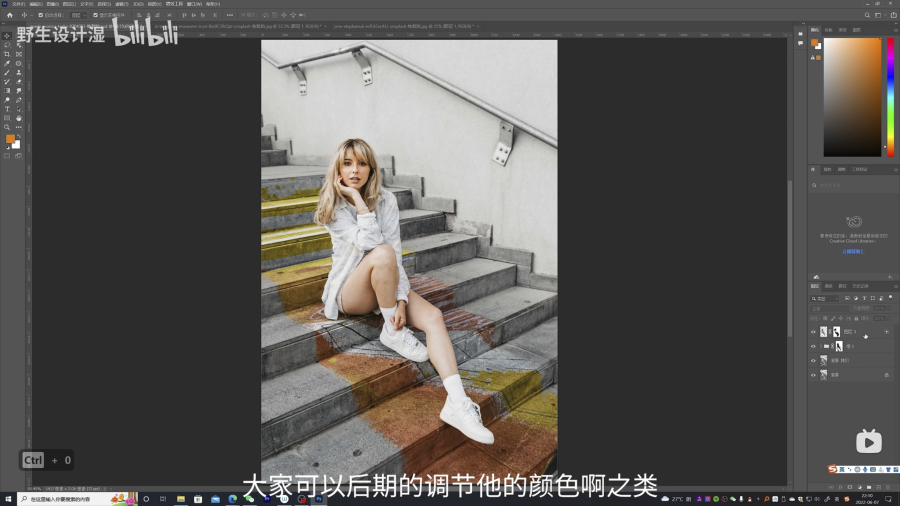Click the three-dots more align options

point(230,15)
